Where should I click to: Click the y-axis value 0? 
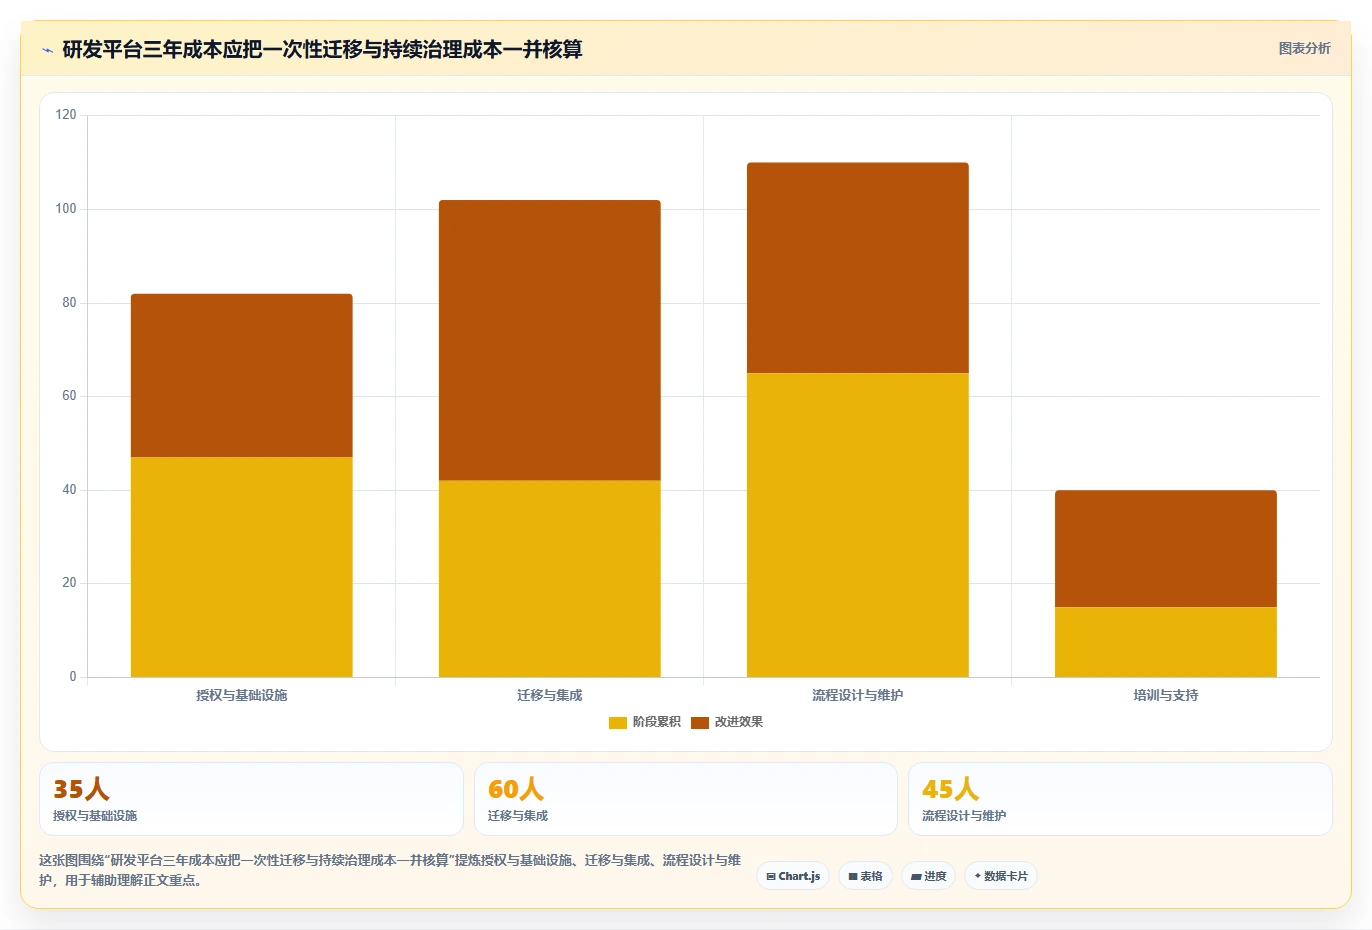(x=73, y=677)
